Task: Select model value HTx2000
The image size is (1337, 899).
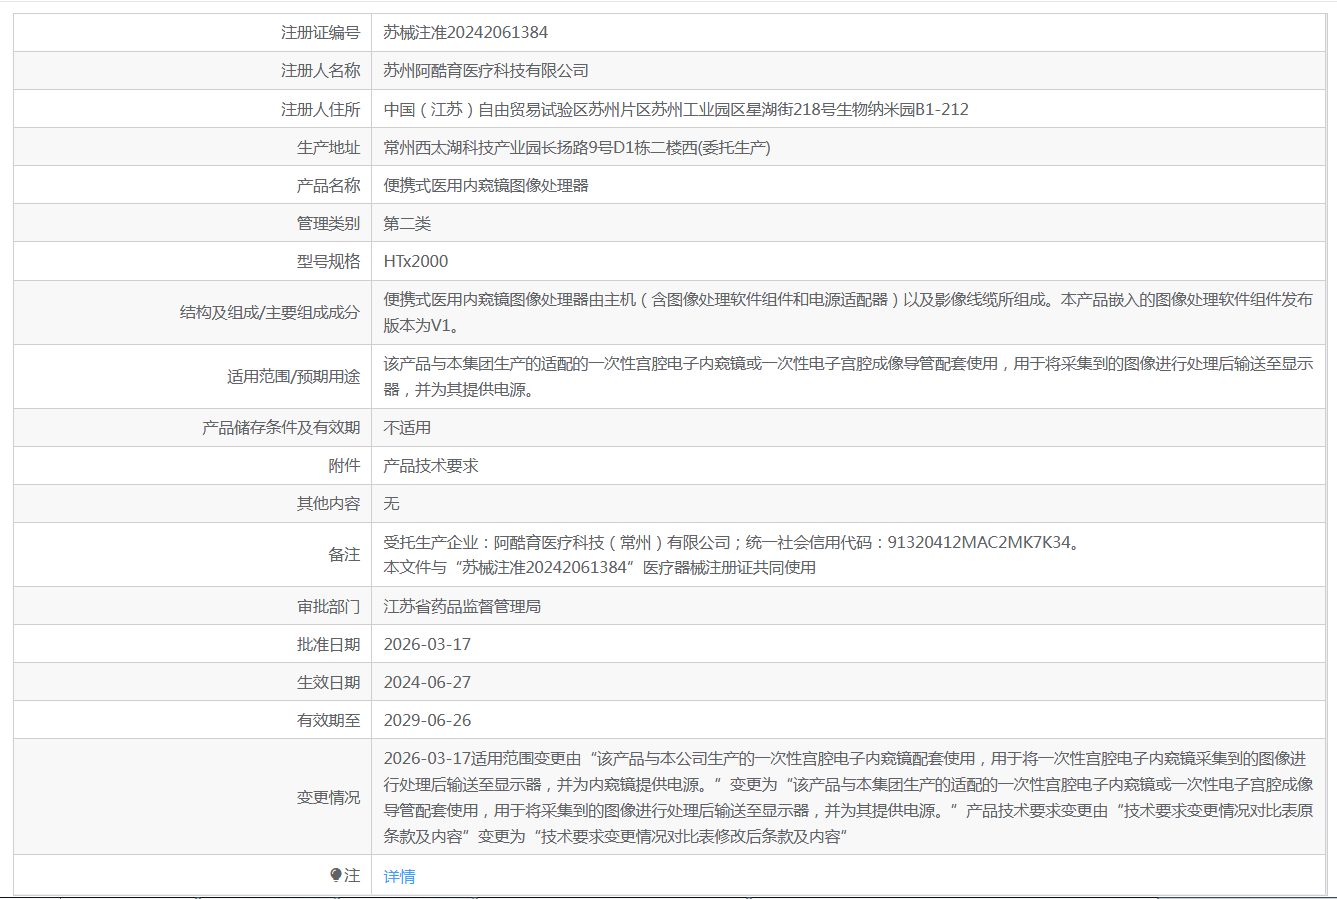Action: tap(416, 261)
